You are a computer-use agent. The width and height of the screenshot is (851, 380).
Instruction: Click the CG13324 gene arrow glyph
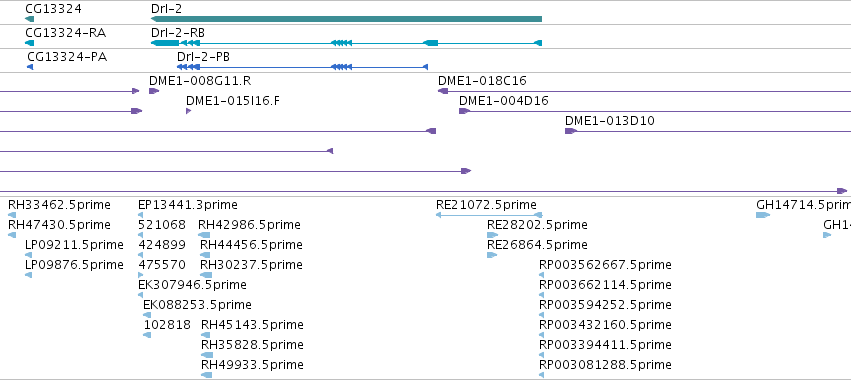[x=29, y=19]
